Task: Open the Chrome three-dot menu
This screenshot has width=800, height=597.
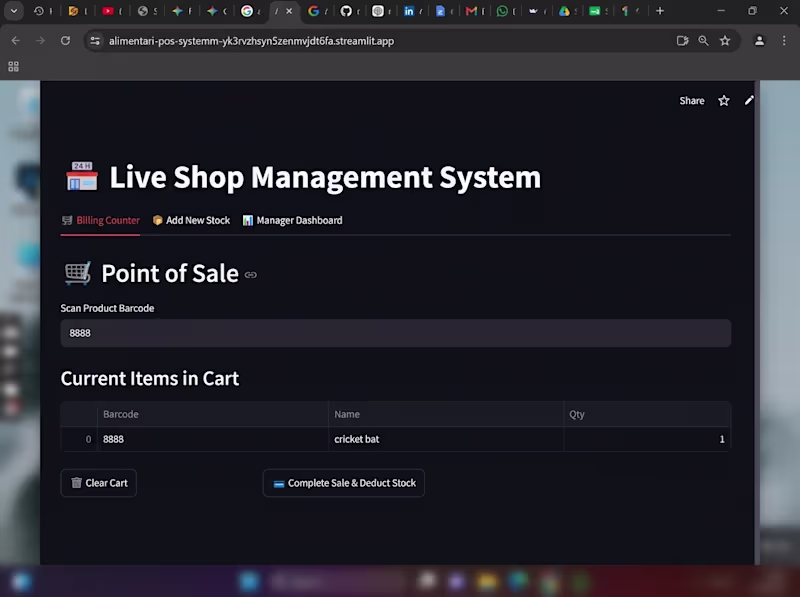Action: click(784, 41)
